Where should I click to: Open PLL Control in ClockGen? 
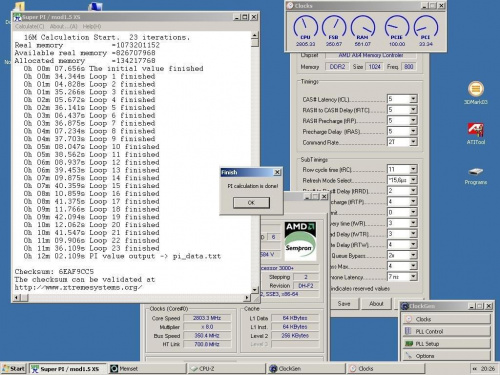447,331
